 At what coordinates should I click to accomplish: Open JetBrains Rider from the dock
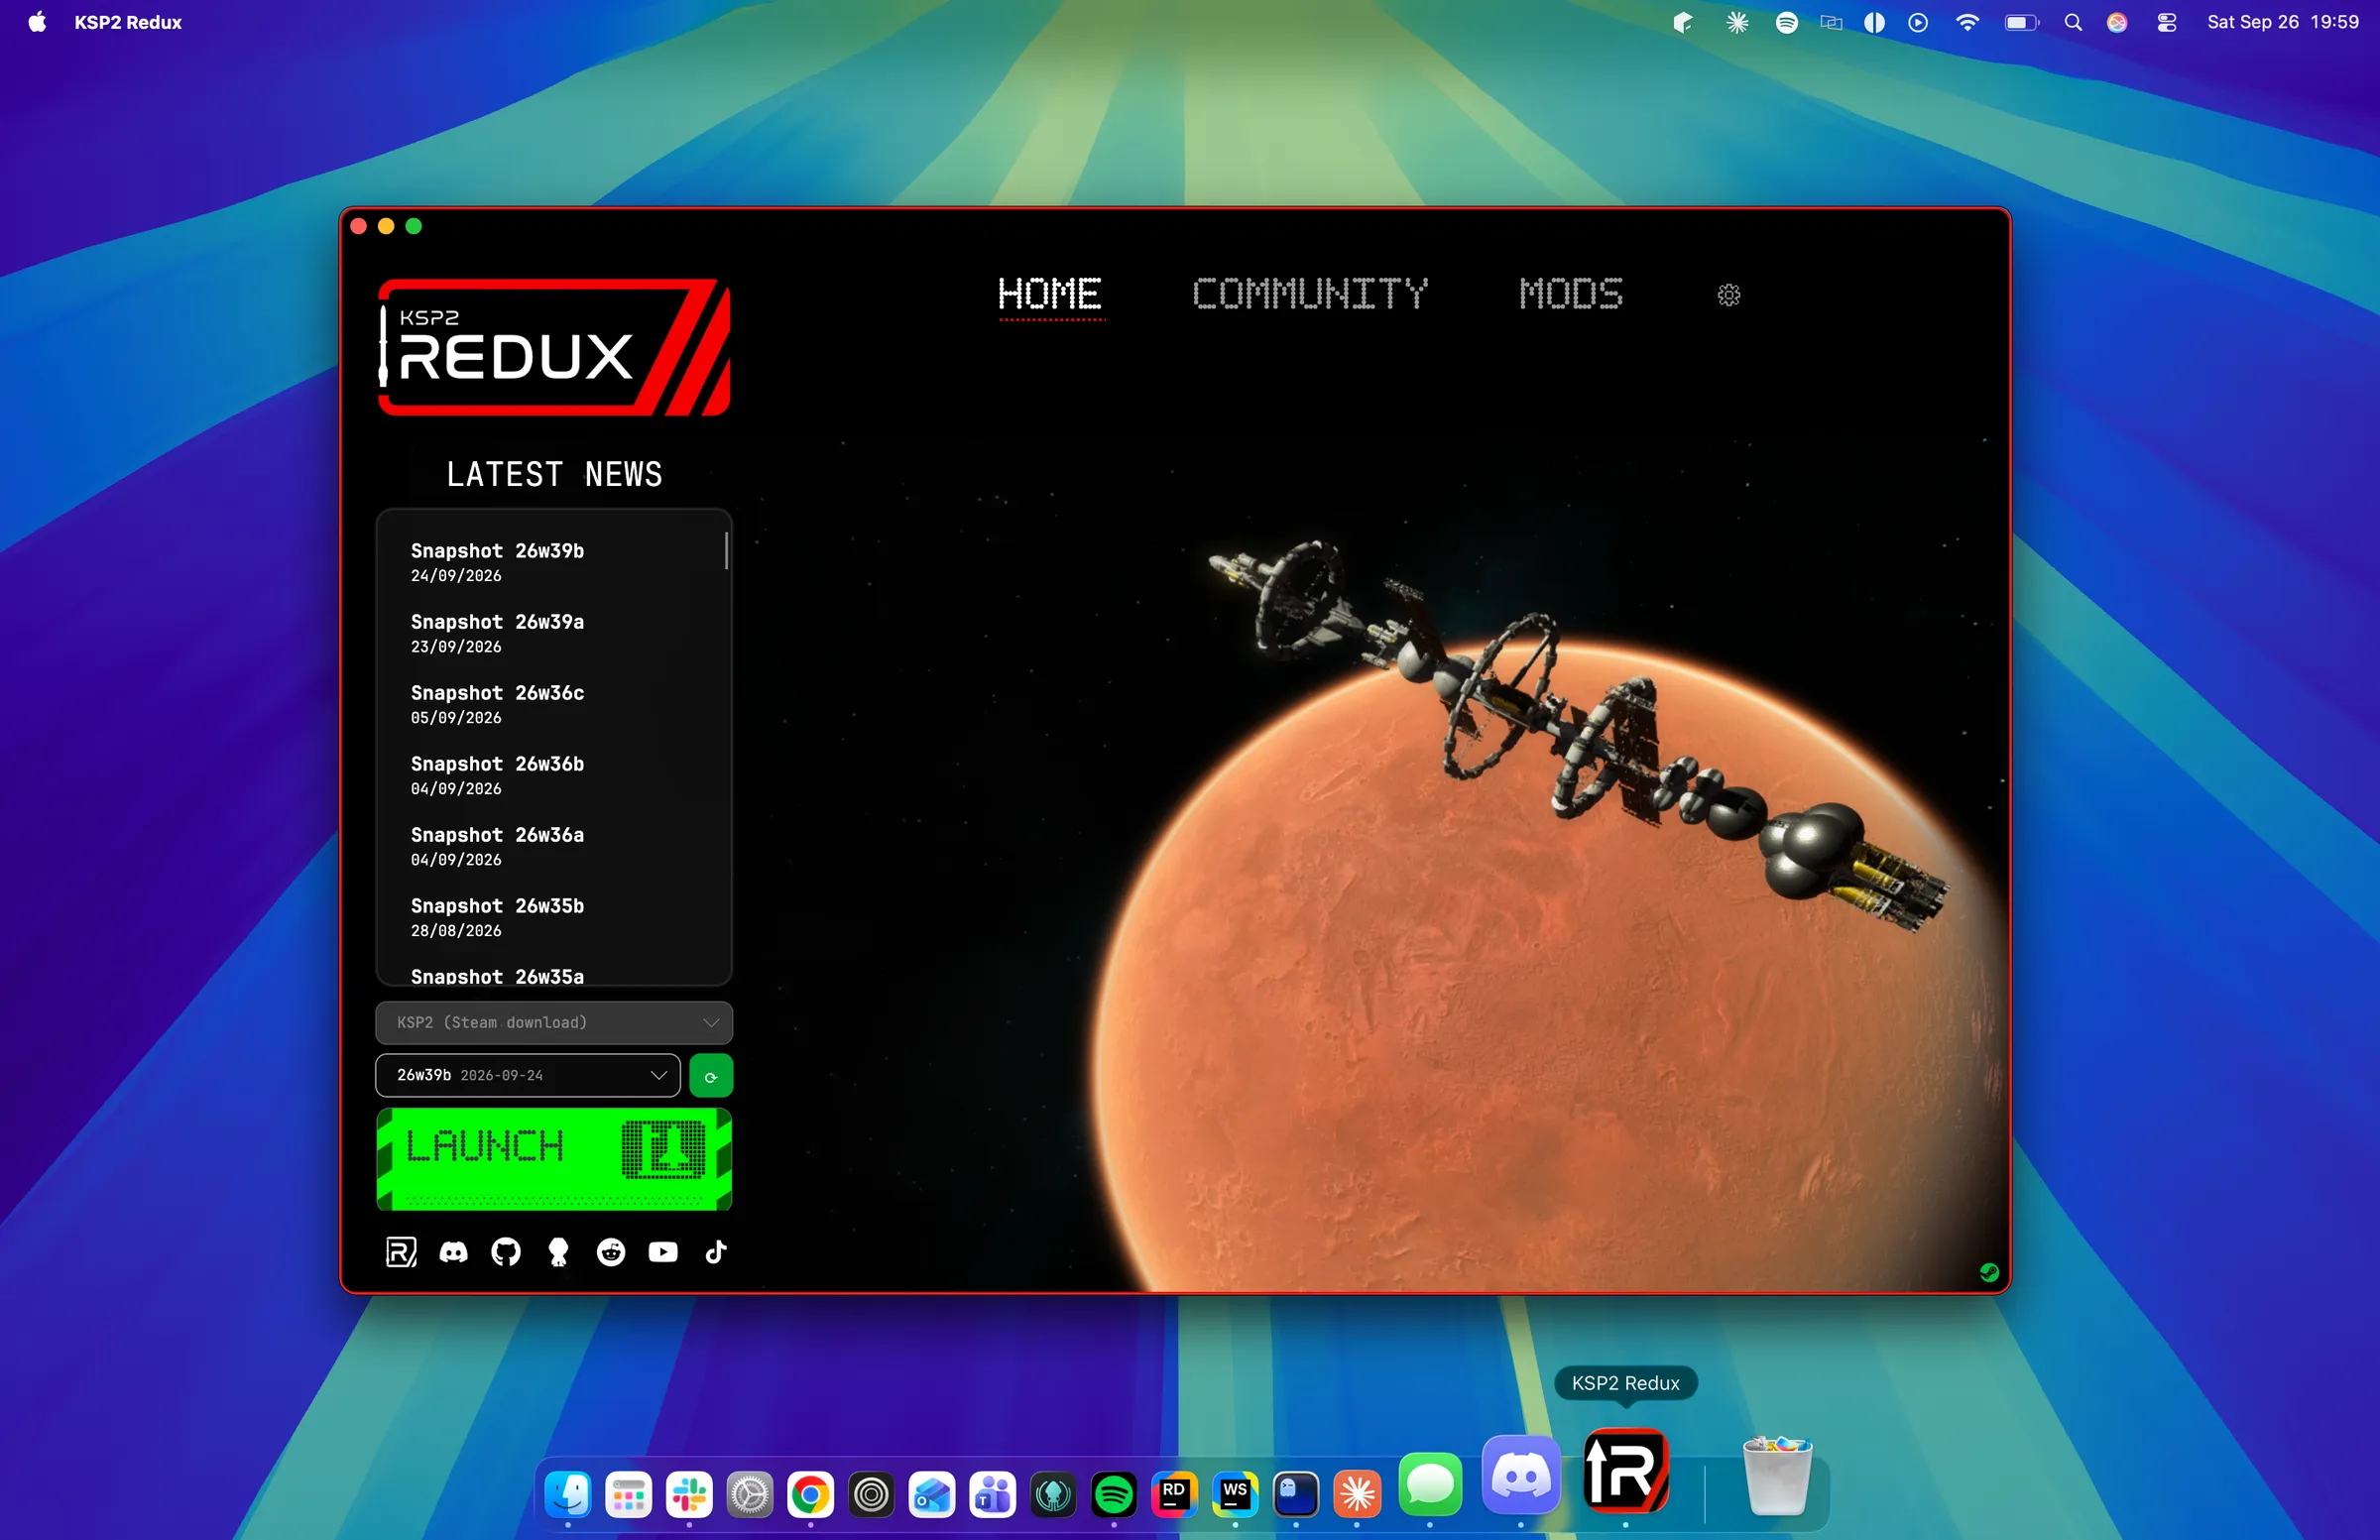[1174, 1495]
